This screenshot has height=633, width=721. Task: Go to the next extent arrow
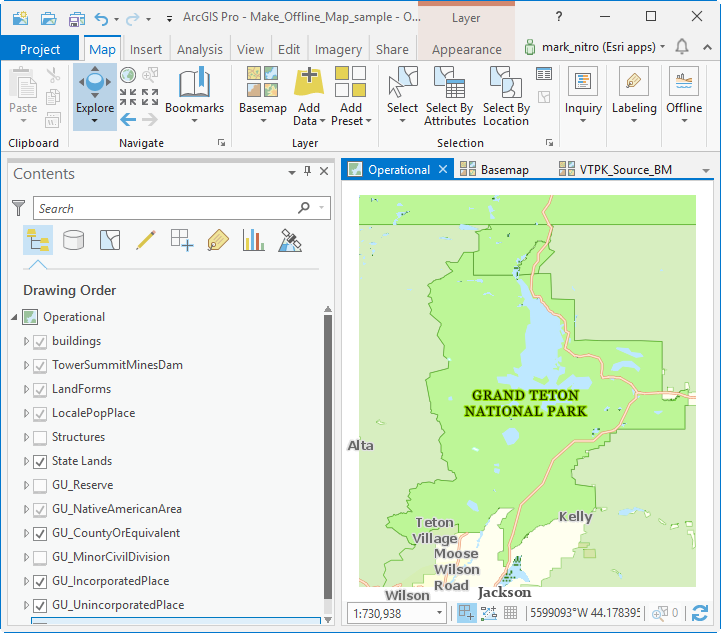[x=150, y=120]
